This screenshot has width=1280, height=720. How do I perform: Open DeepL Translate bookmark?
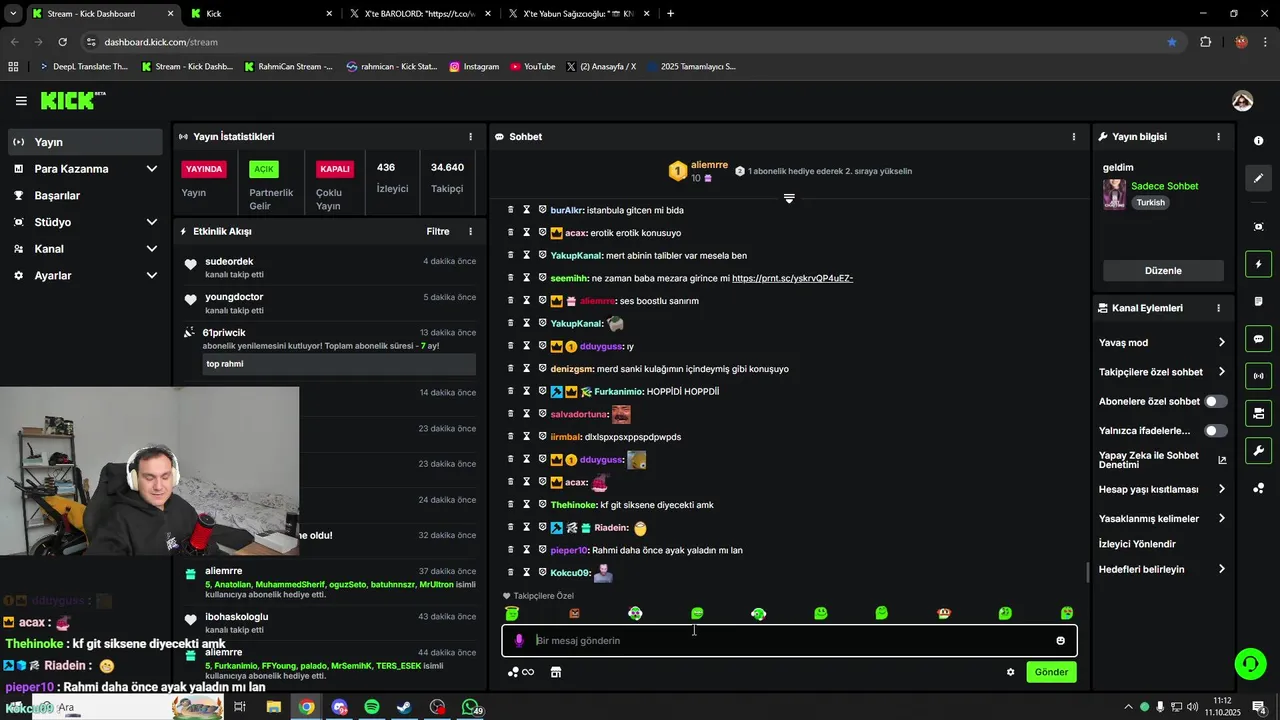pos(84,67)
